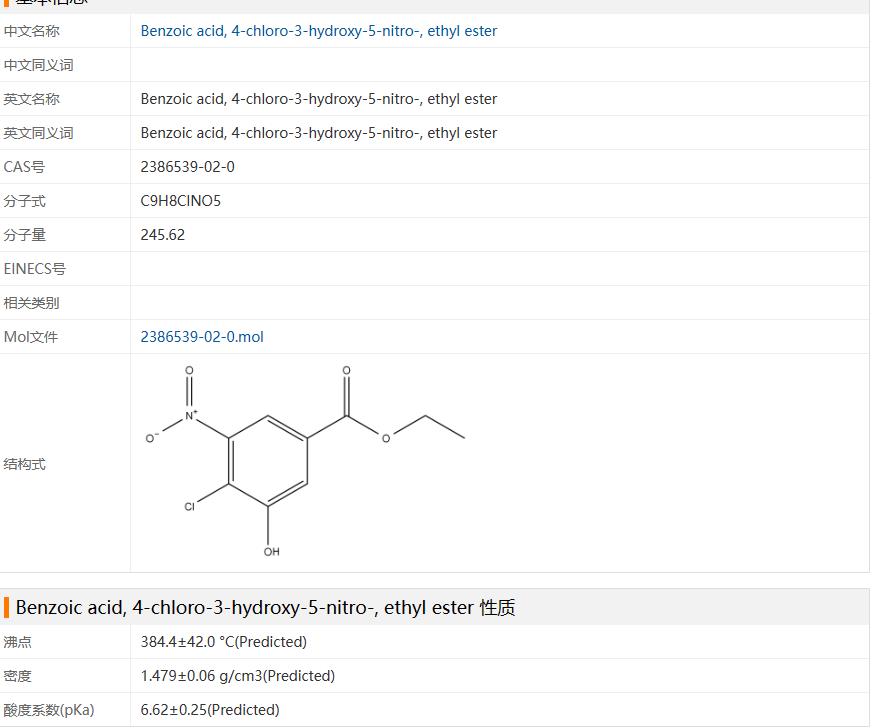Click the molecular weight value 245.62
Screen dimensions: 876x728
(163, 235)
